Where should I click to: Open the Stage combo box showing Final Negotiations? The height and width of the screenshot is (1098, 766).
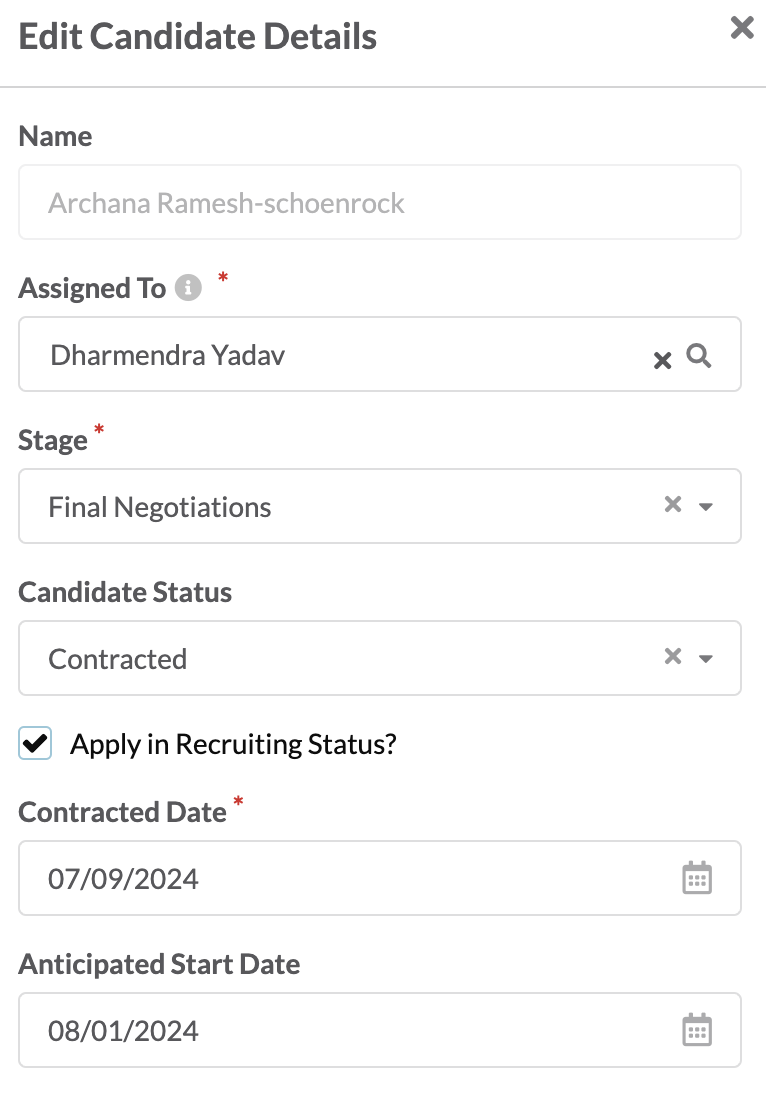379,506
